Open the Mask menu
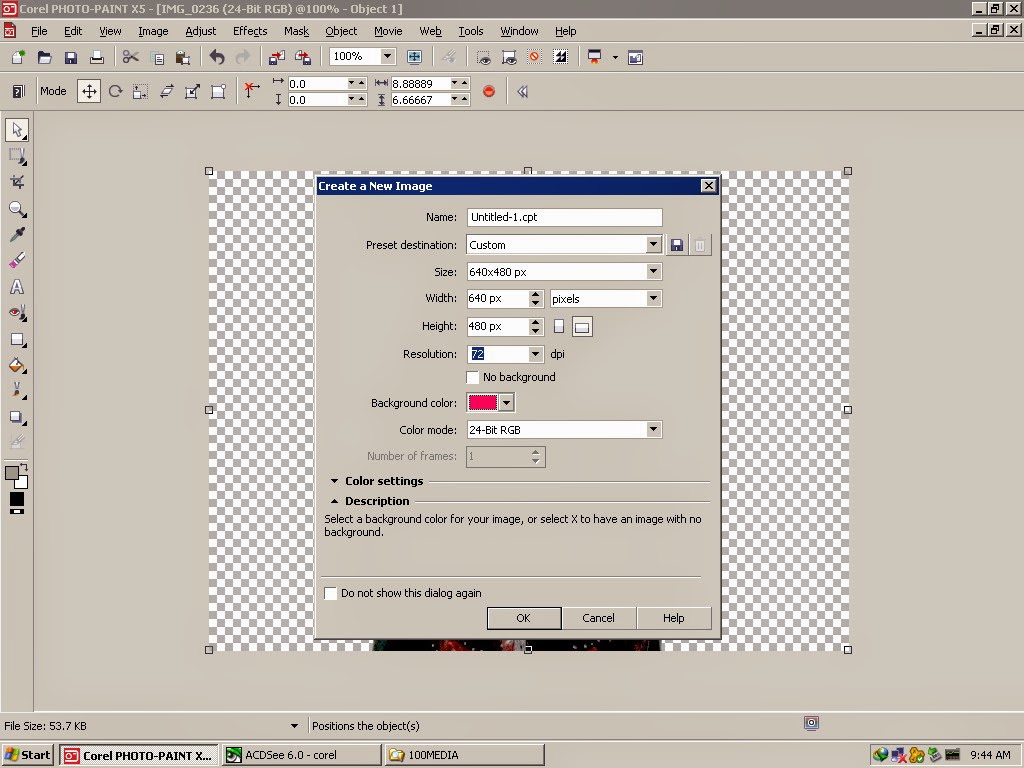The width and height of the screenshot is (1024, 768). click(x=296, y=31)
